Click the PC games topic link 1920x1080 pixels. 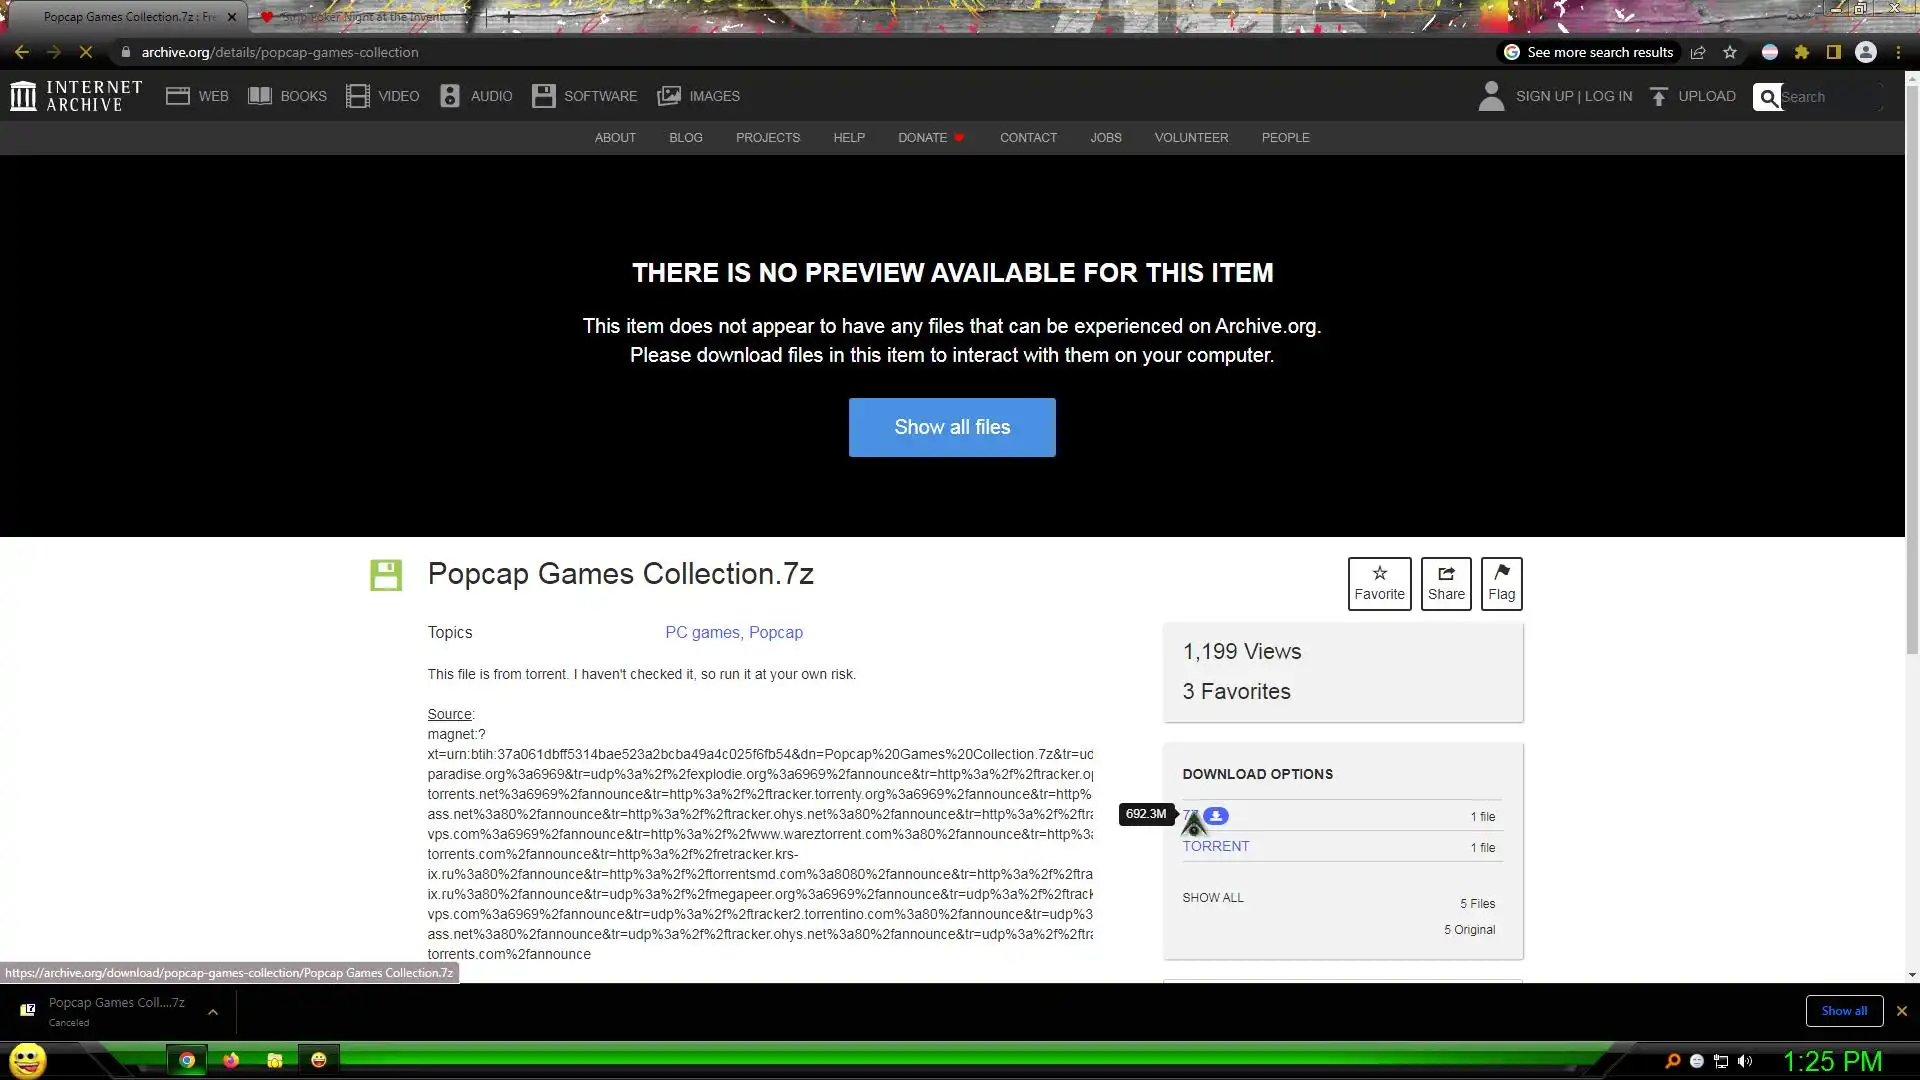tap(702, 632)
